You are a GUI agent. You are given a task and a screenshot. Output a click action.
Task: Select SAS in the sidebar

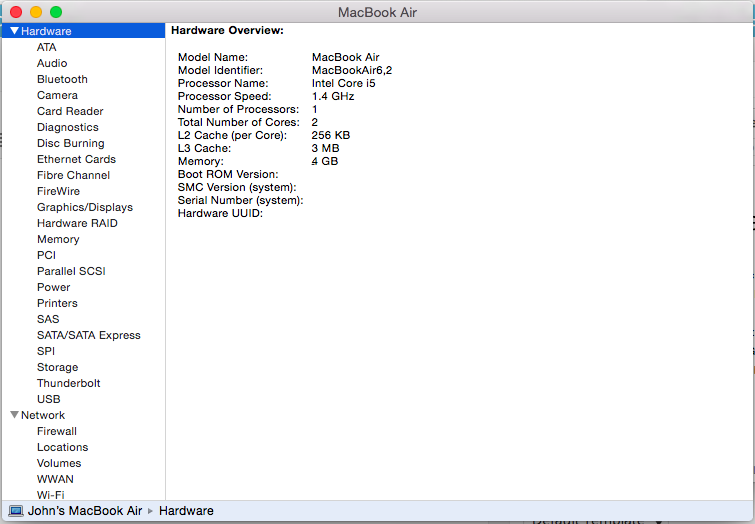(48, 319)
